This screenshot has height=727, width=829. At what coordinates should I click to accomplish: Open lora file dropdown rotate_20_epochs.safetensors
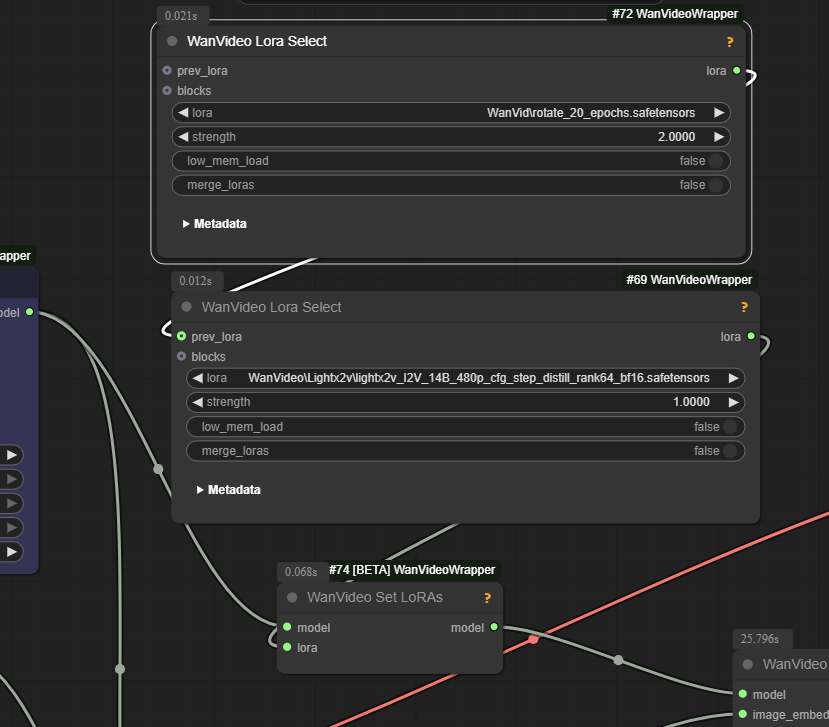[x=451, y=113]
